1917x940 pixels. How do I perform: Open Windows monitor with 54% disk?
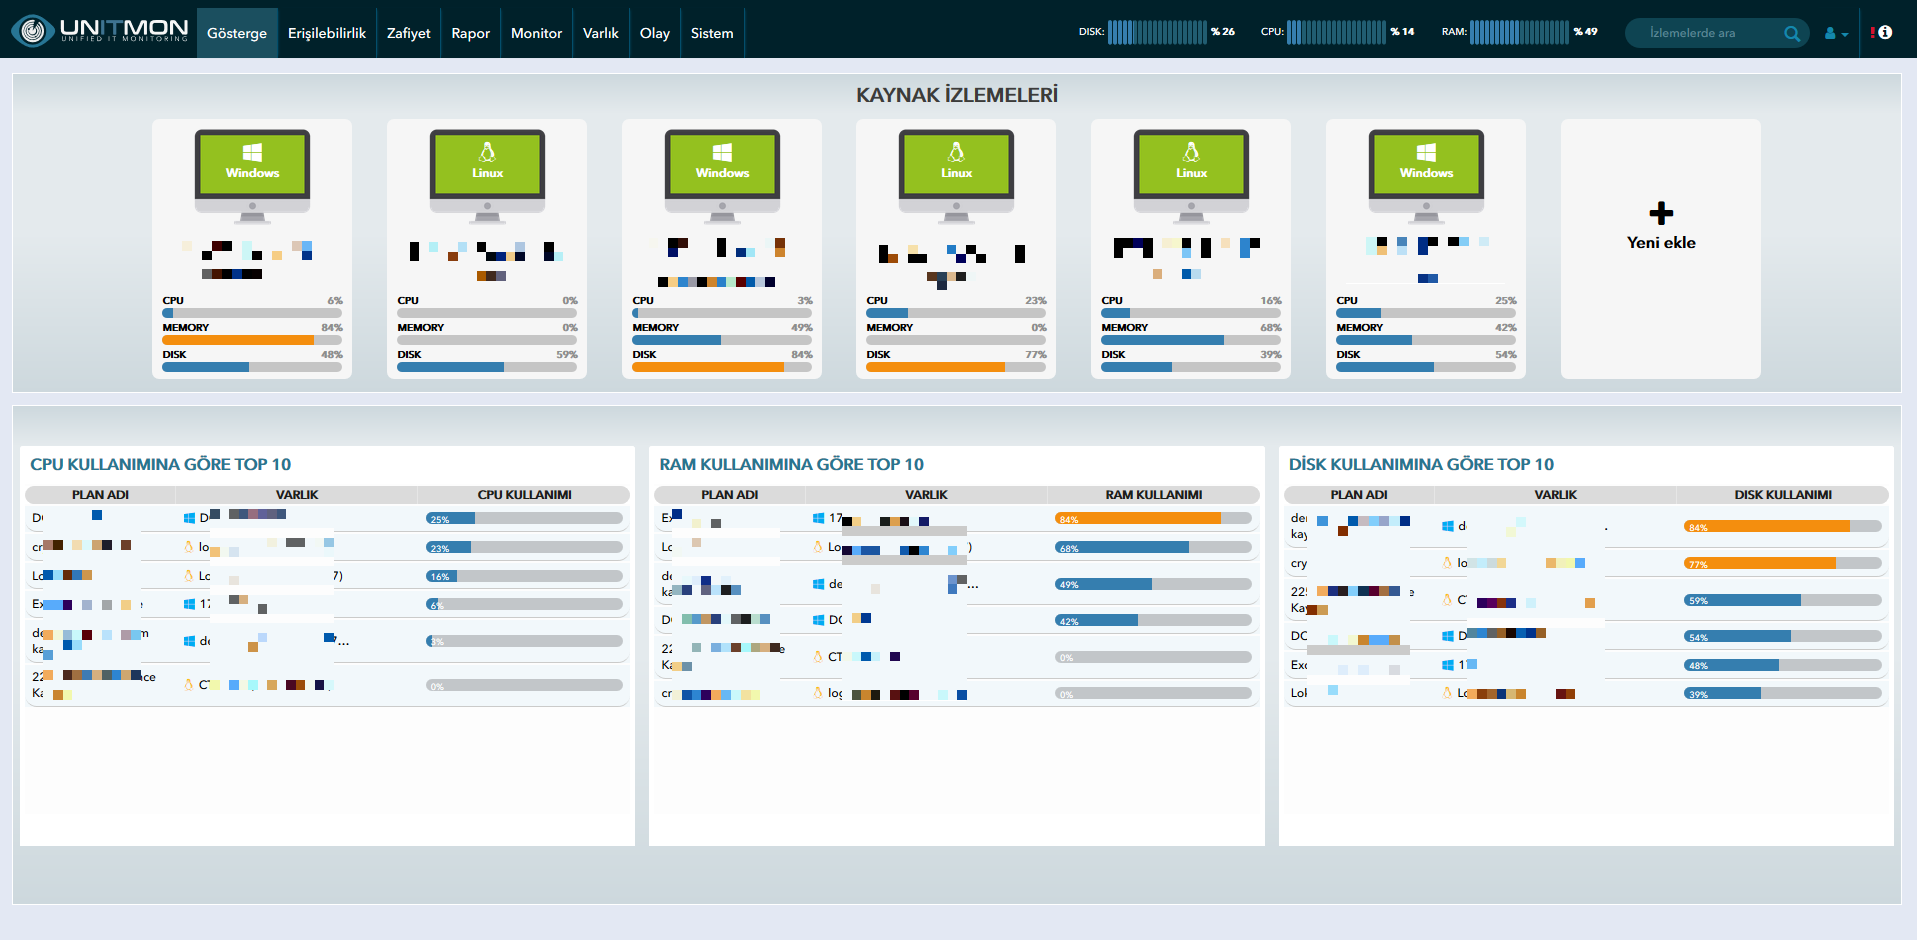[x=1426, y=249]
